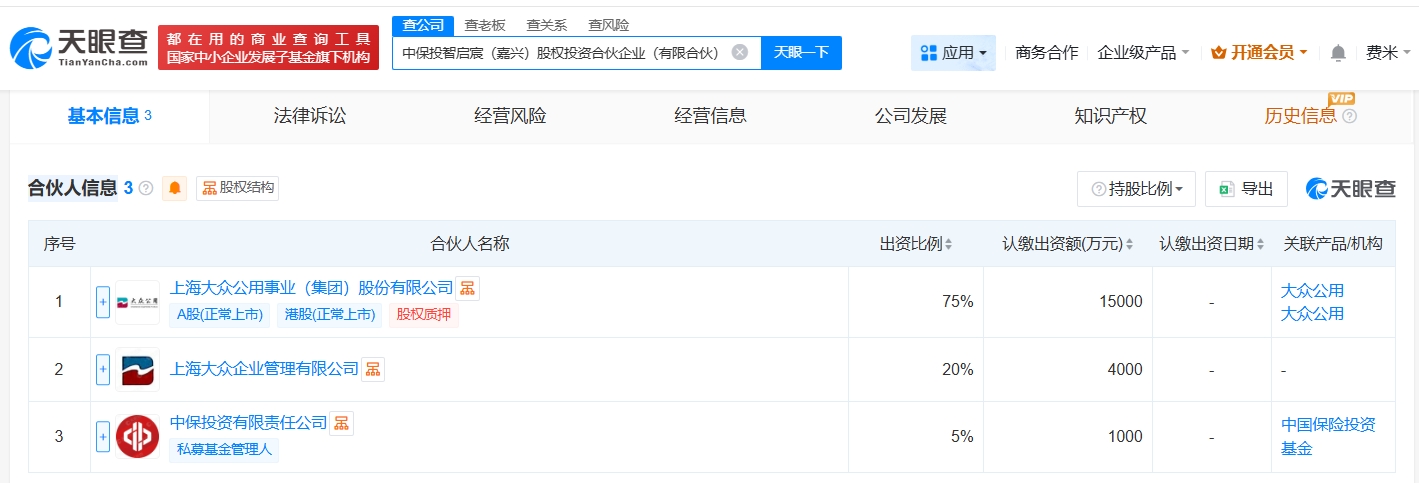Open equity structure icon next to 上海大众企业管理有限公司
Image resolution: width=1419 pixels, height=483 pixels.
point(372,369)
